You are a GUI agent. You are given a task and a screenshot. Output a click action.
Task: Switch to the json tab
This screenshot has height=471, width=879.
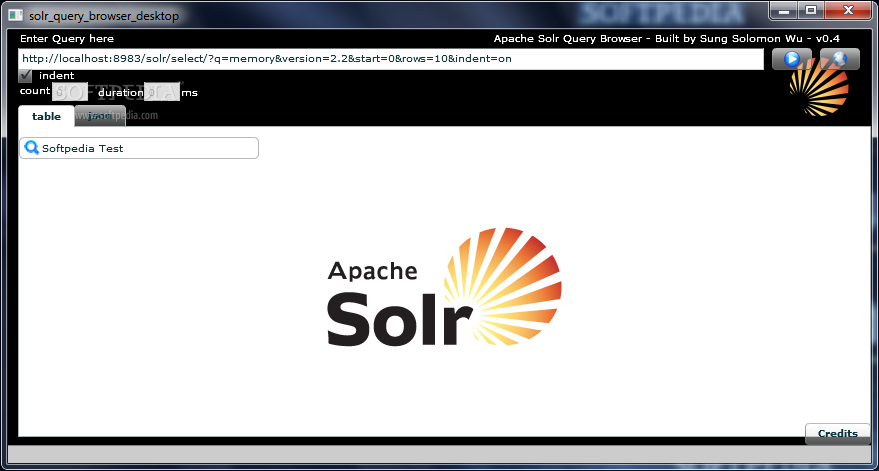coord(100,116)
